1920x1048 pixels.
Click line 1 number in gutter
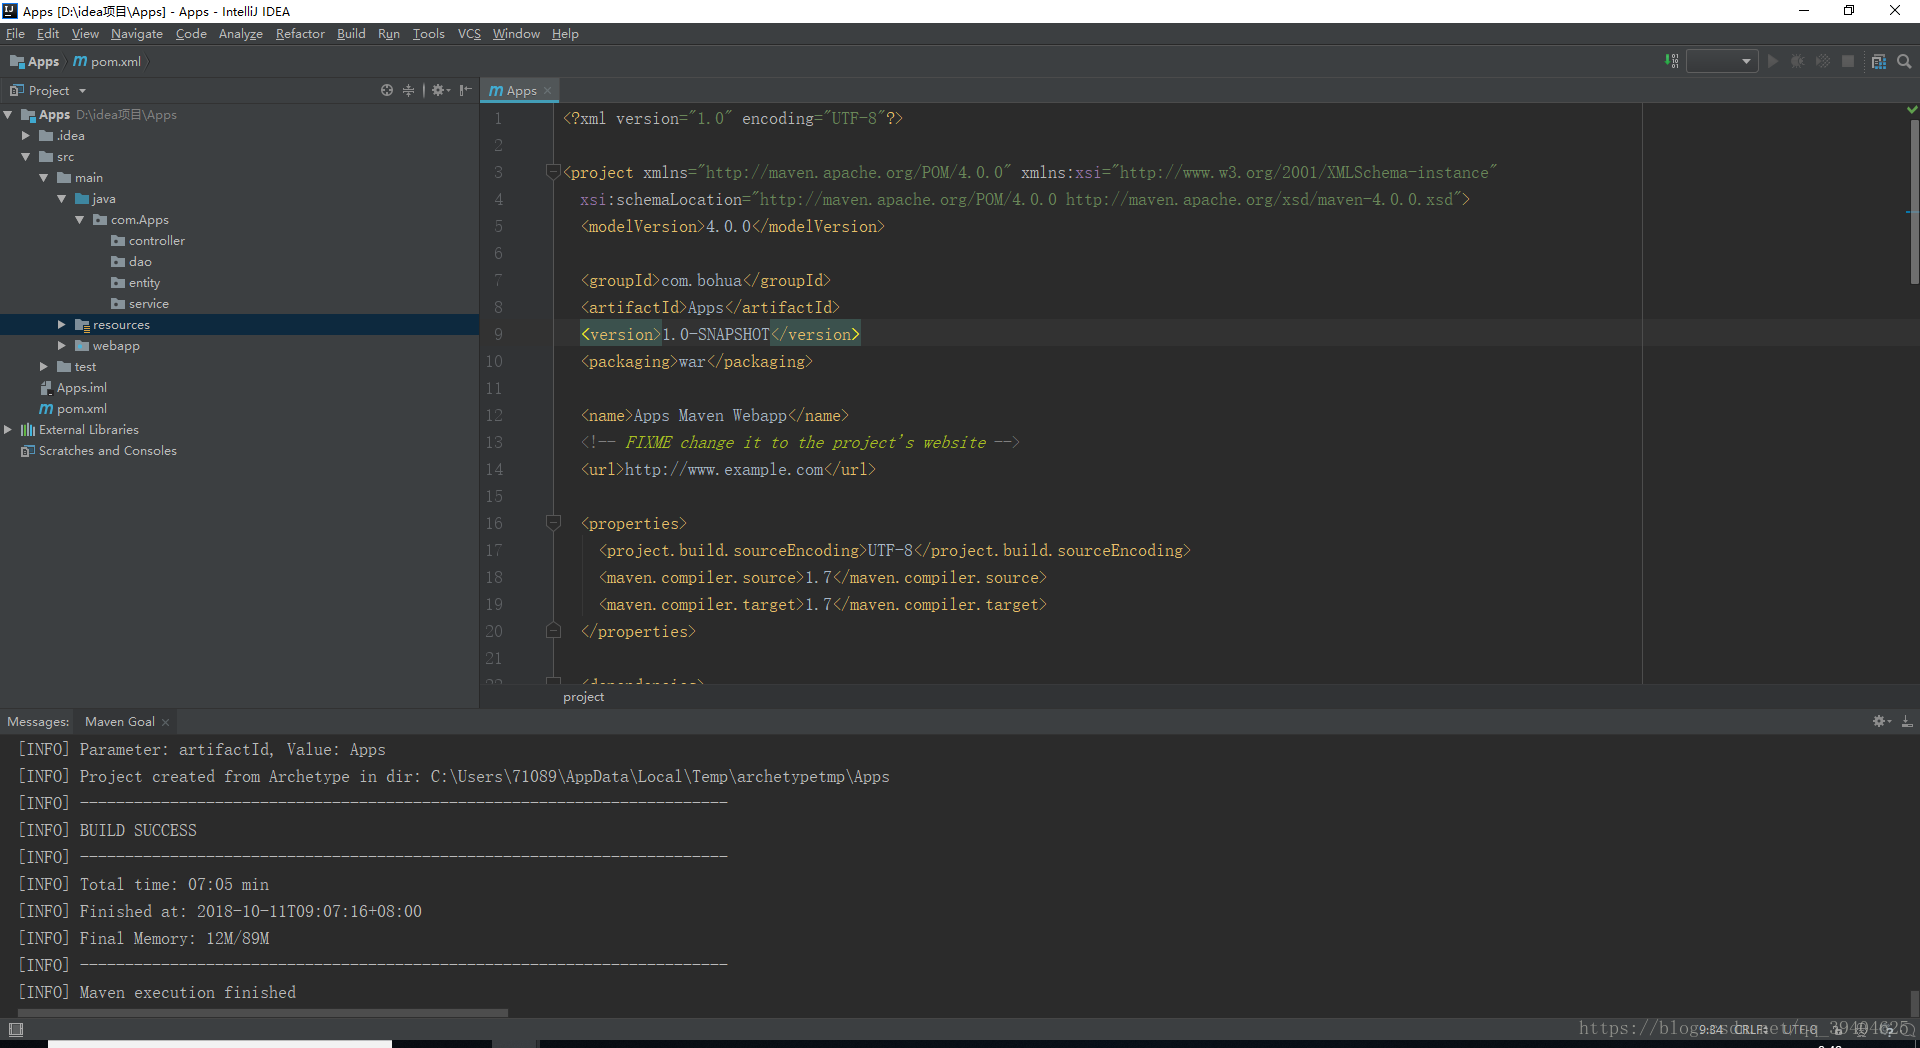(497, 118)
